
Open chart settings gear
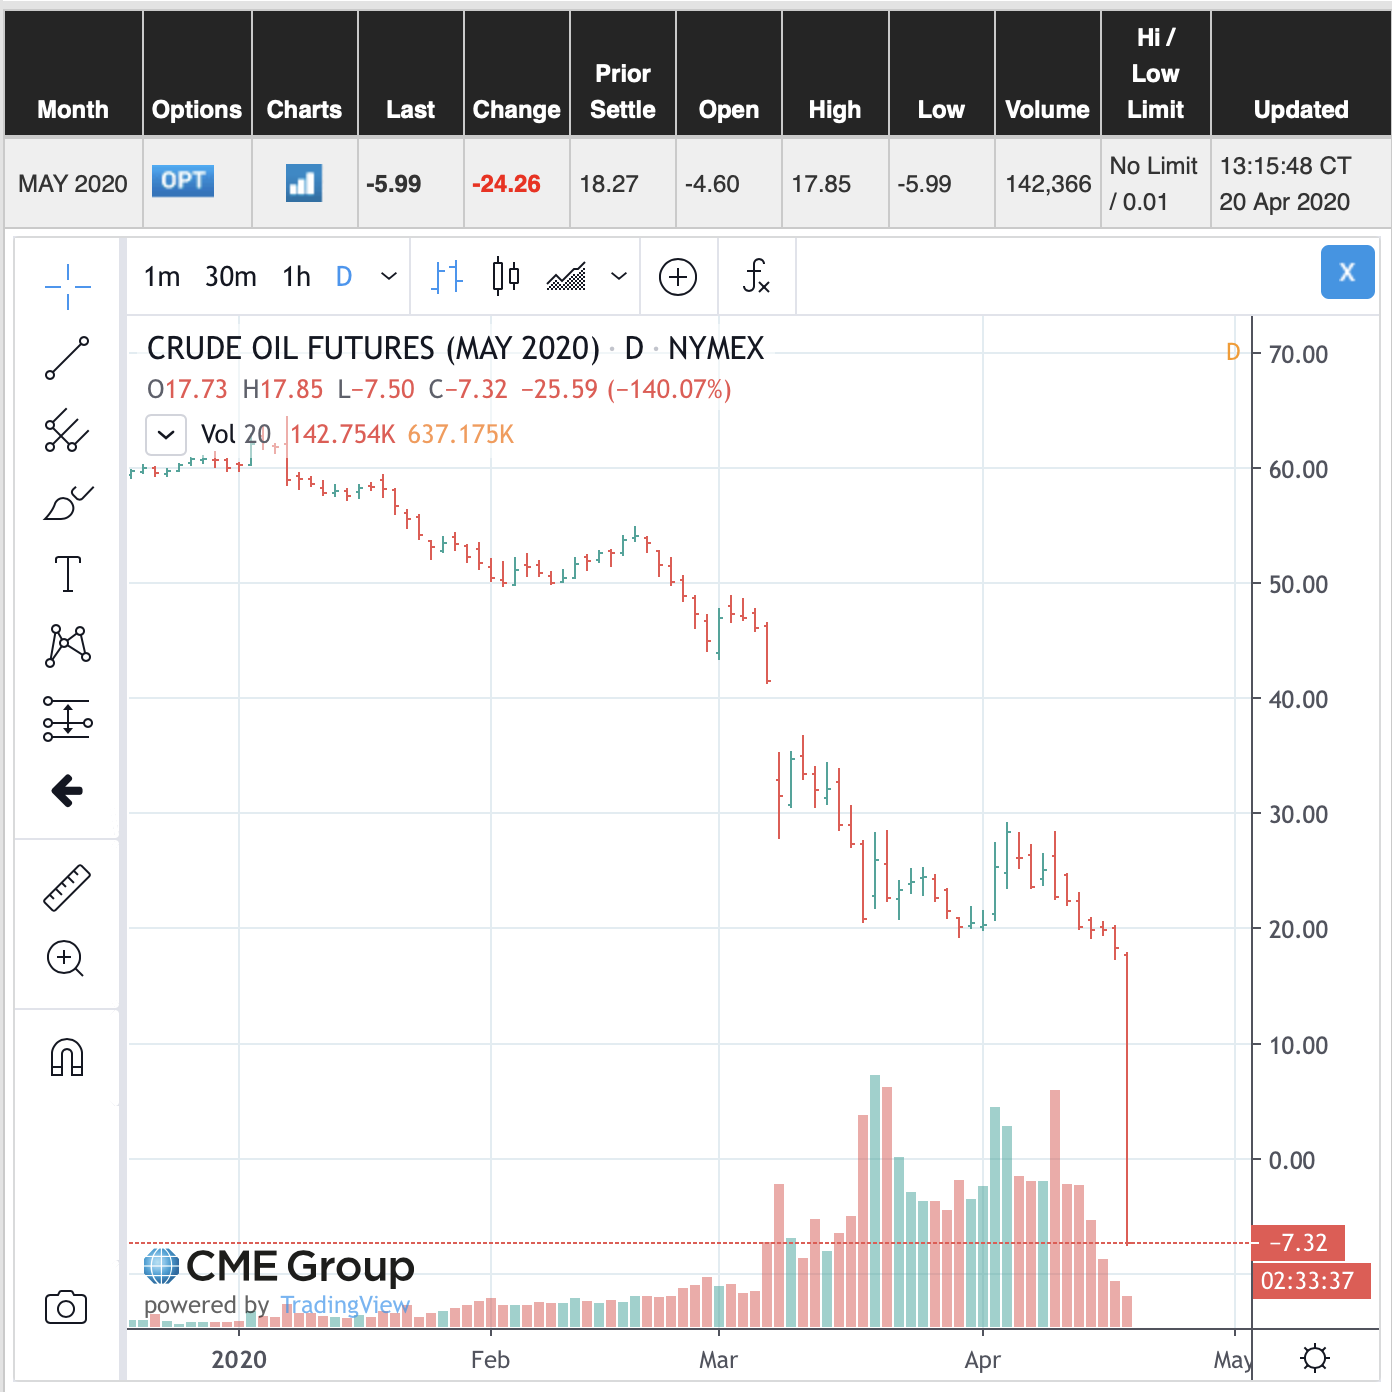pyautogui.click(x=1315, y=1358)
